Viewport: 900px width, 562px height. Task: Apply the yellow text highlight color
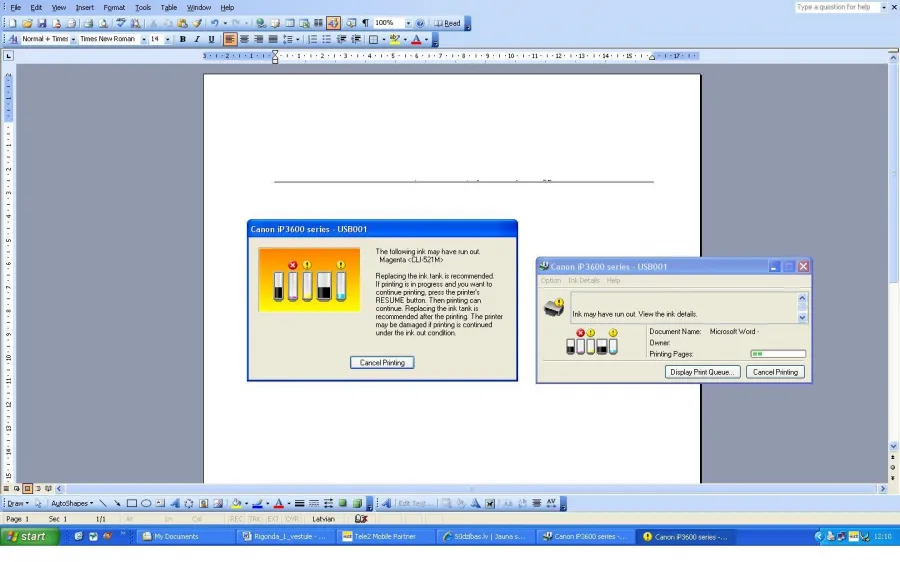click(395, 39)
